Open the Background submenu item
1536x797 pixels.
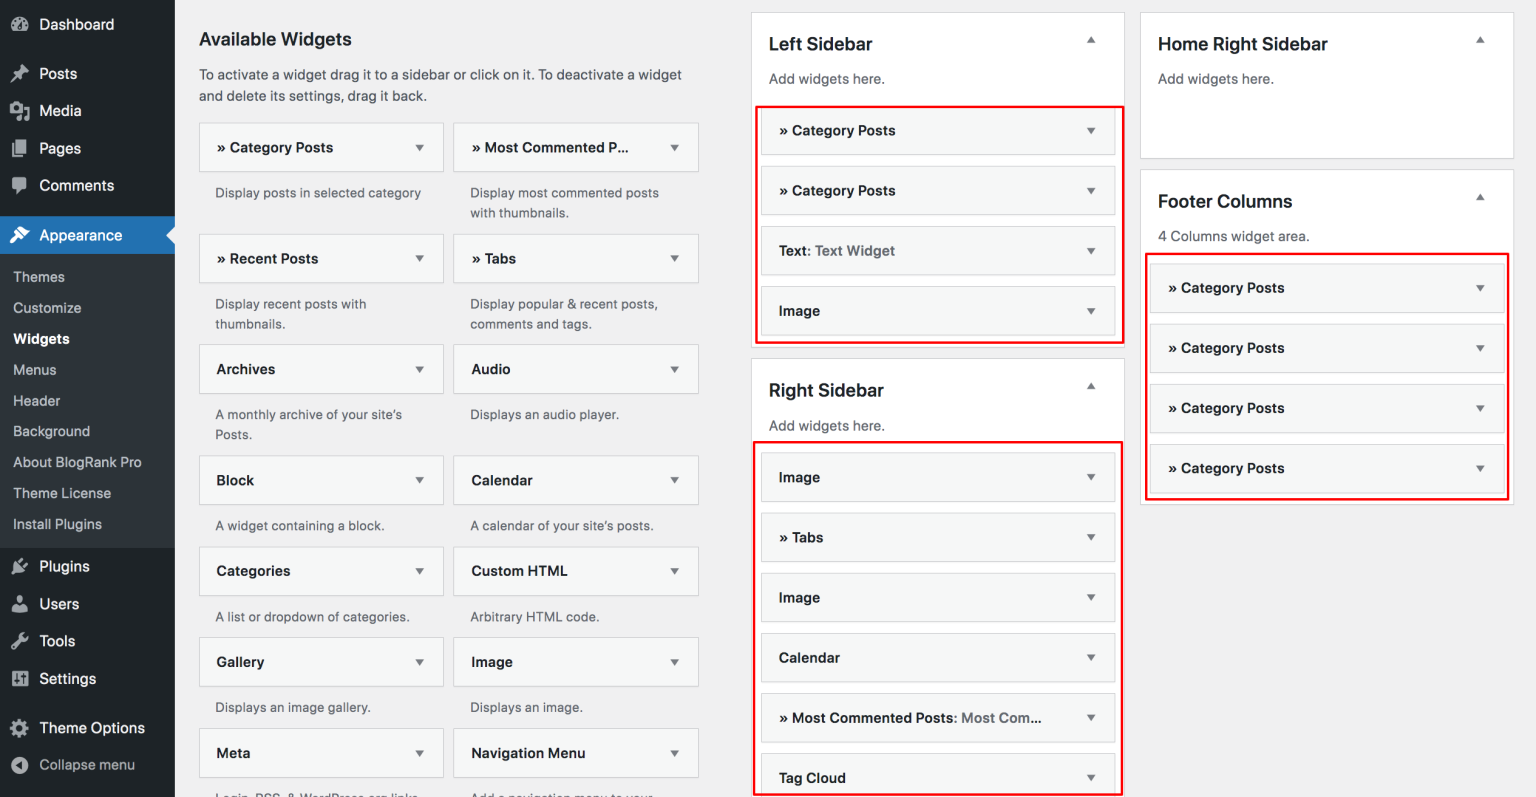pyautogui.click(x=52, y=432)
